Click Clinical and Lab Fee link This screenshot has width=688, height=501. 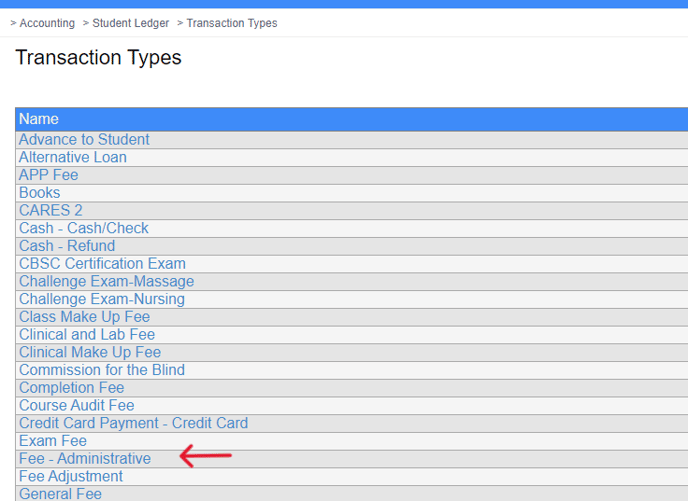point(87,335)
